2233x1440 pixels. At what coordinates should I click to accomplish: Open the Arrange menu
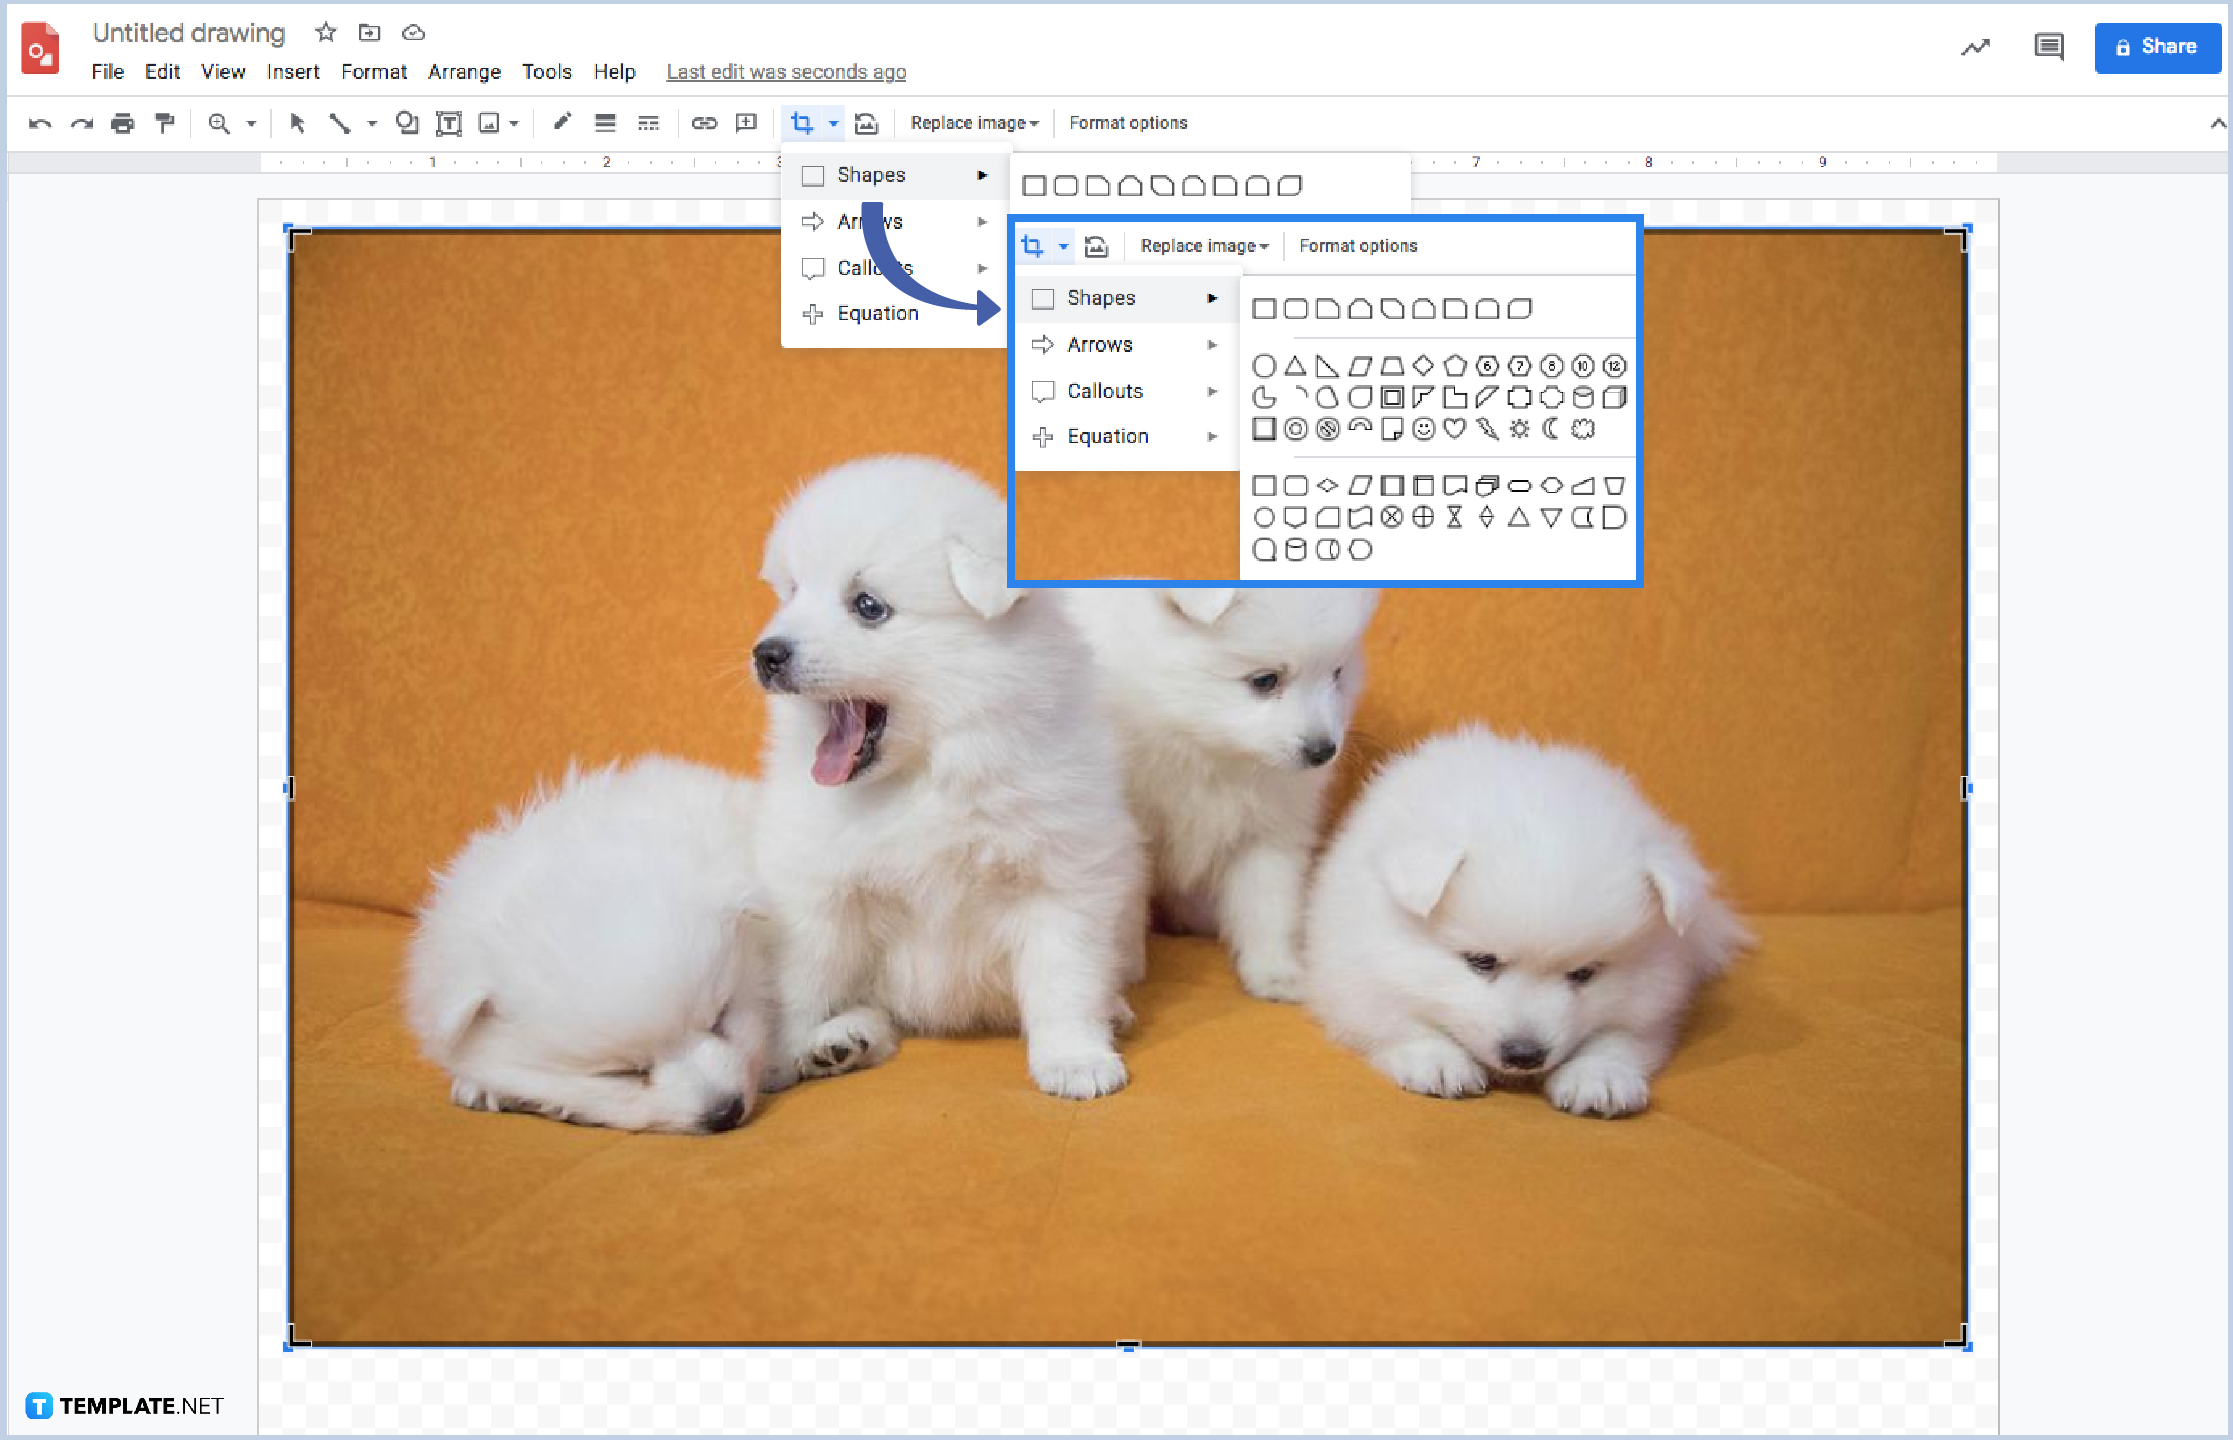[463, 71]
